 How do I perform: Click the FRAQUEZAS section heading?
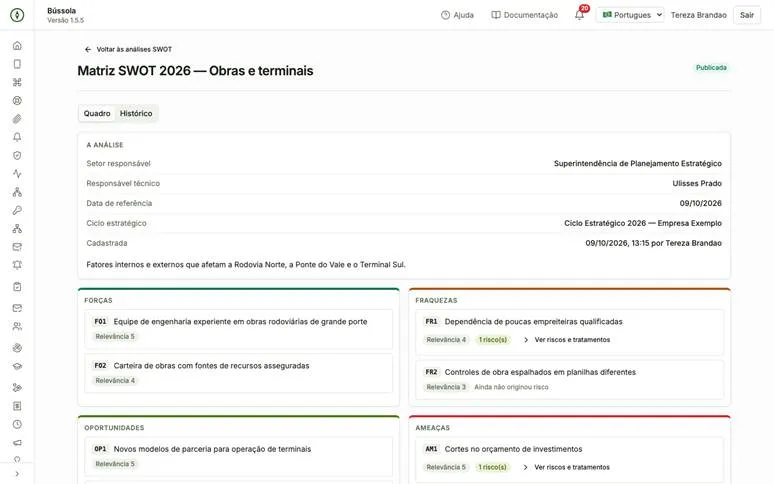coord(436,300)
